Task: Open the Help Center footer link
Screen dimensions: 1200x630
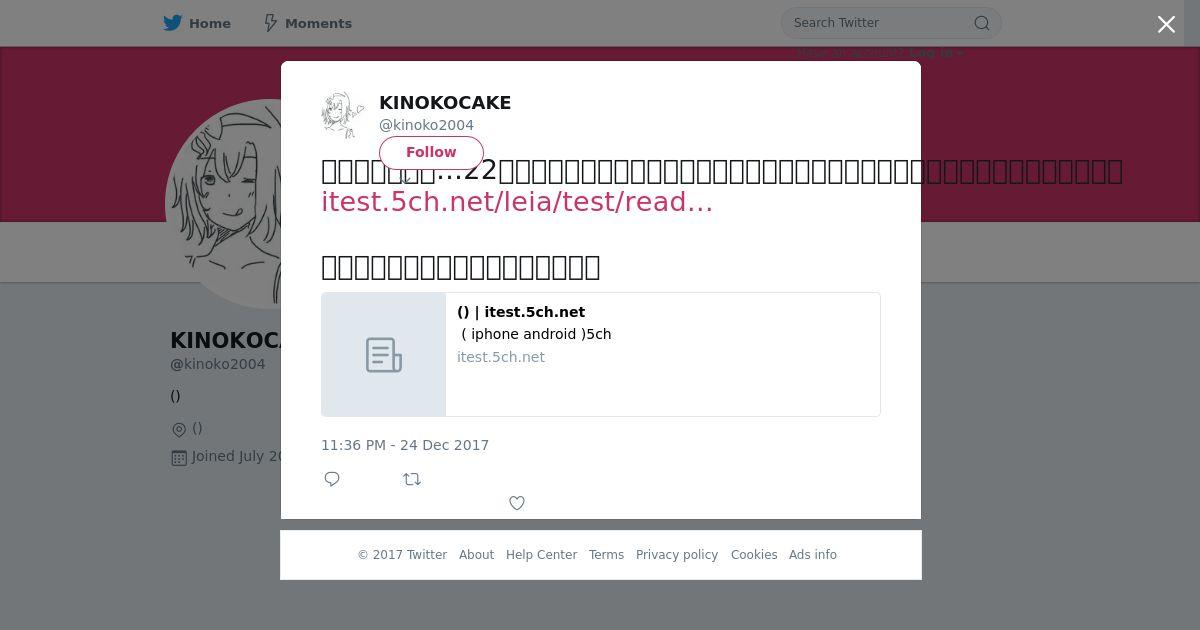Action: [x=541, y=555]
